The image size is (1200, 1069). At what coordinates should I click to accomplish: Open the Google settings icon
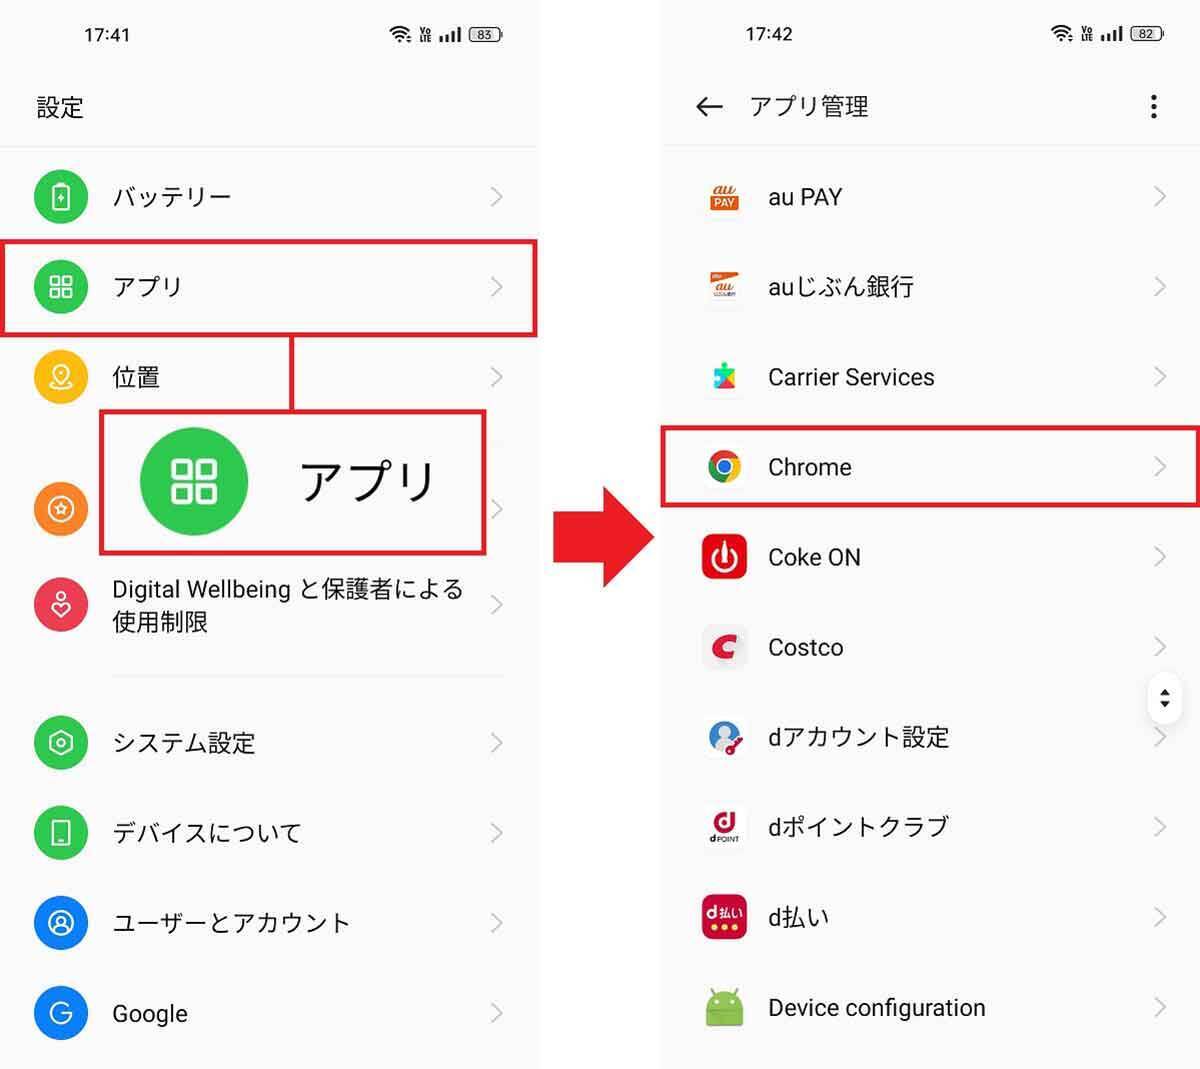pos(61,1013)
